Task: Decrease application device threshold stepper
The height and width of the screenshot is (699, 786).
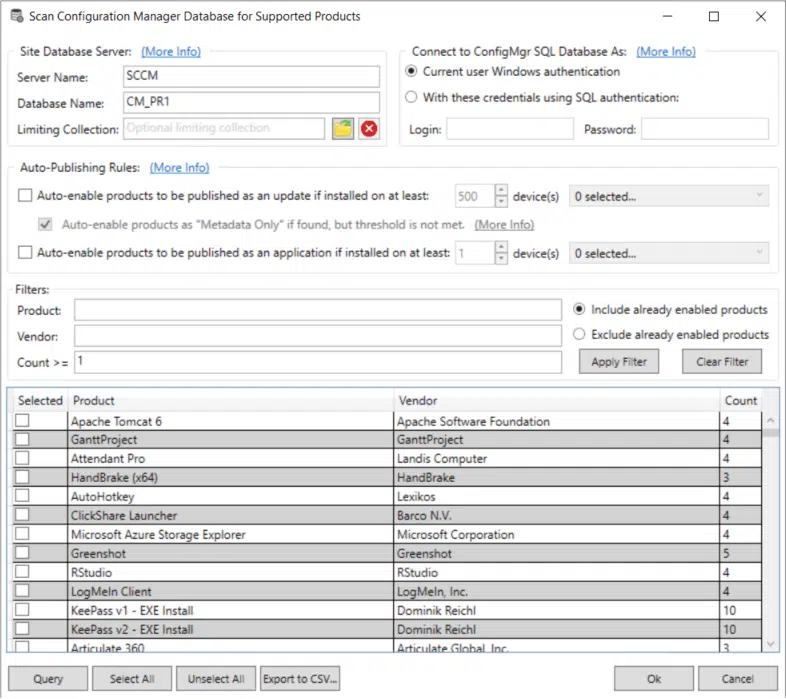Action: click(x=501, y=259)
